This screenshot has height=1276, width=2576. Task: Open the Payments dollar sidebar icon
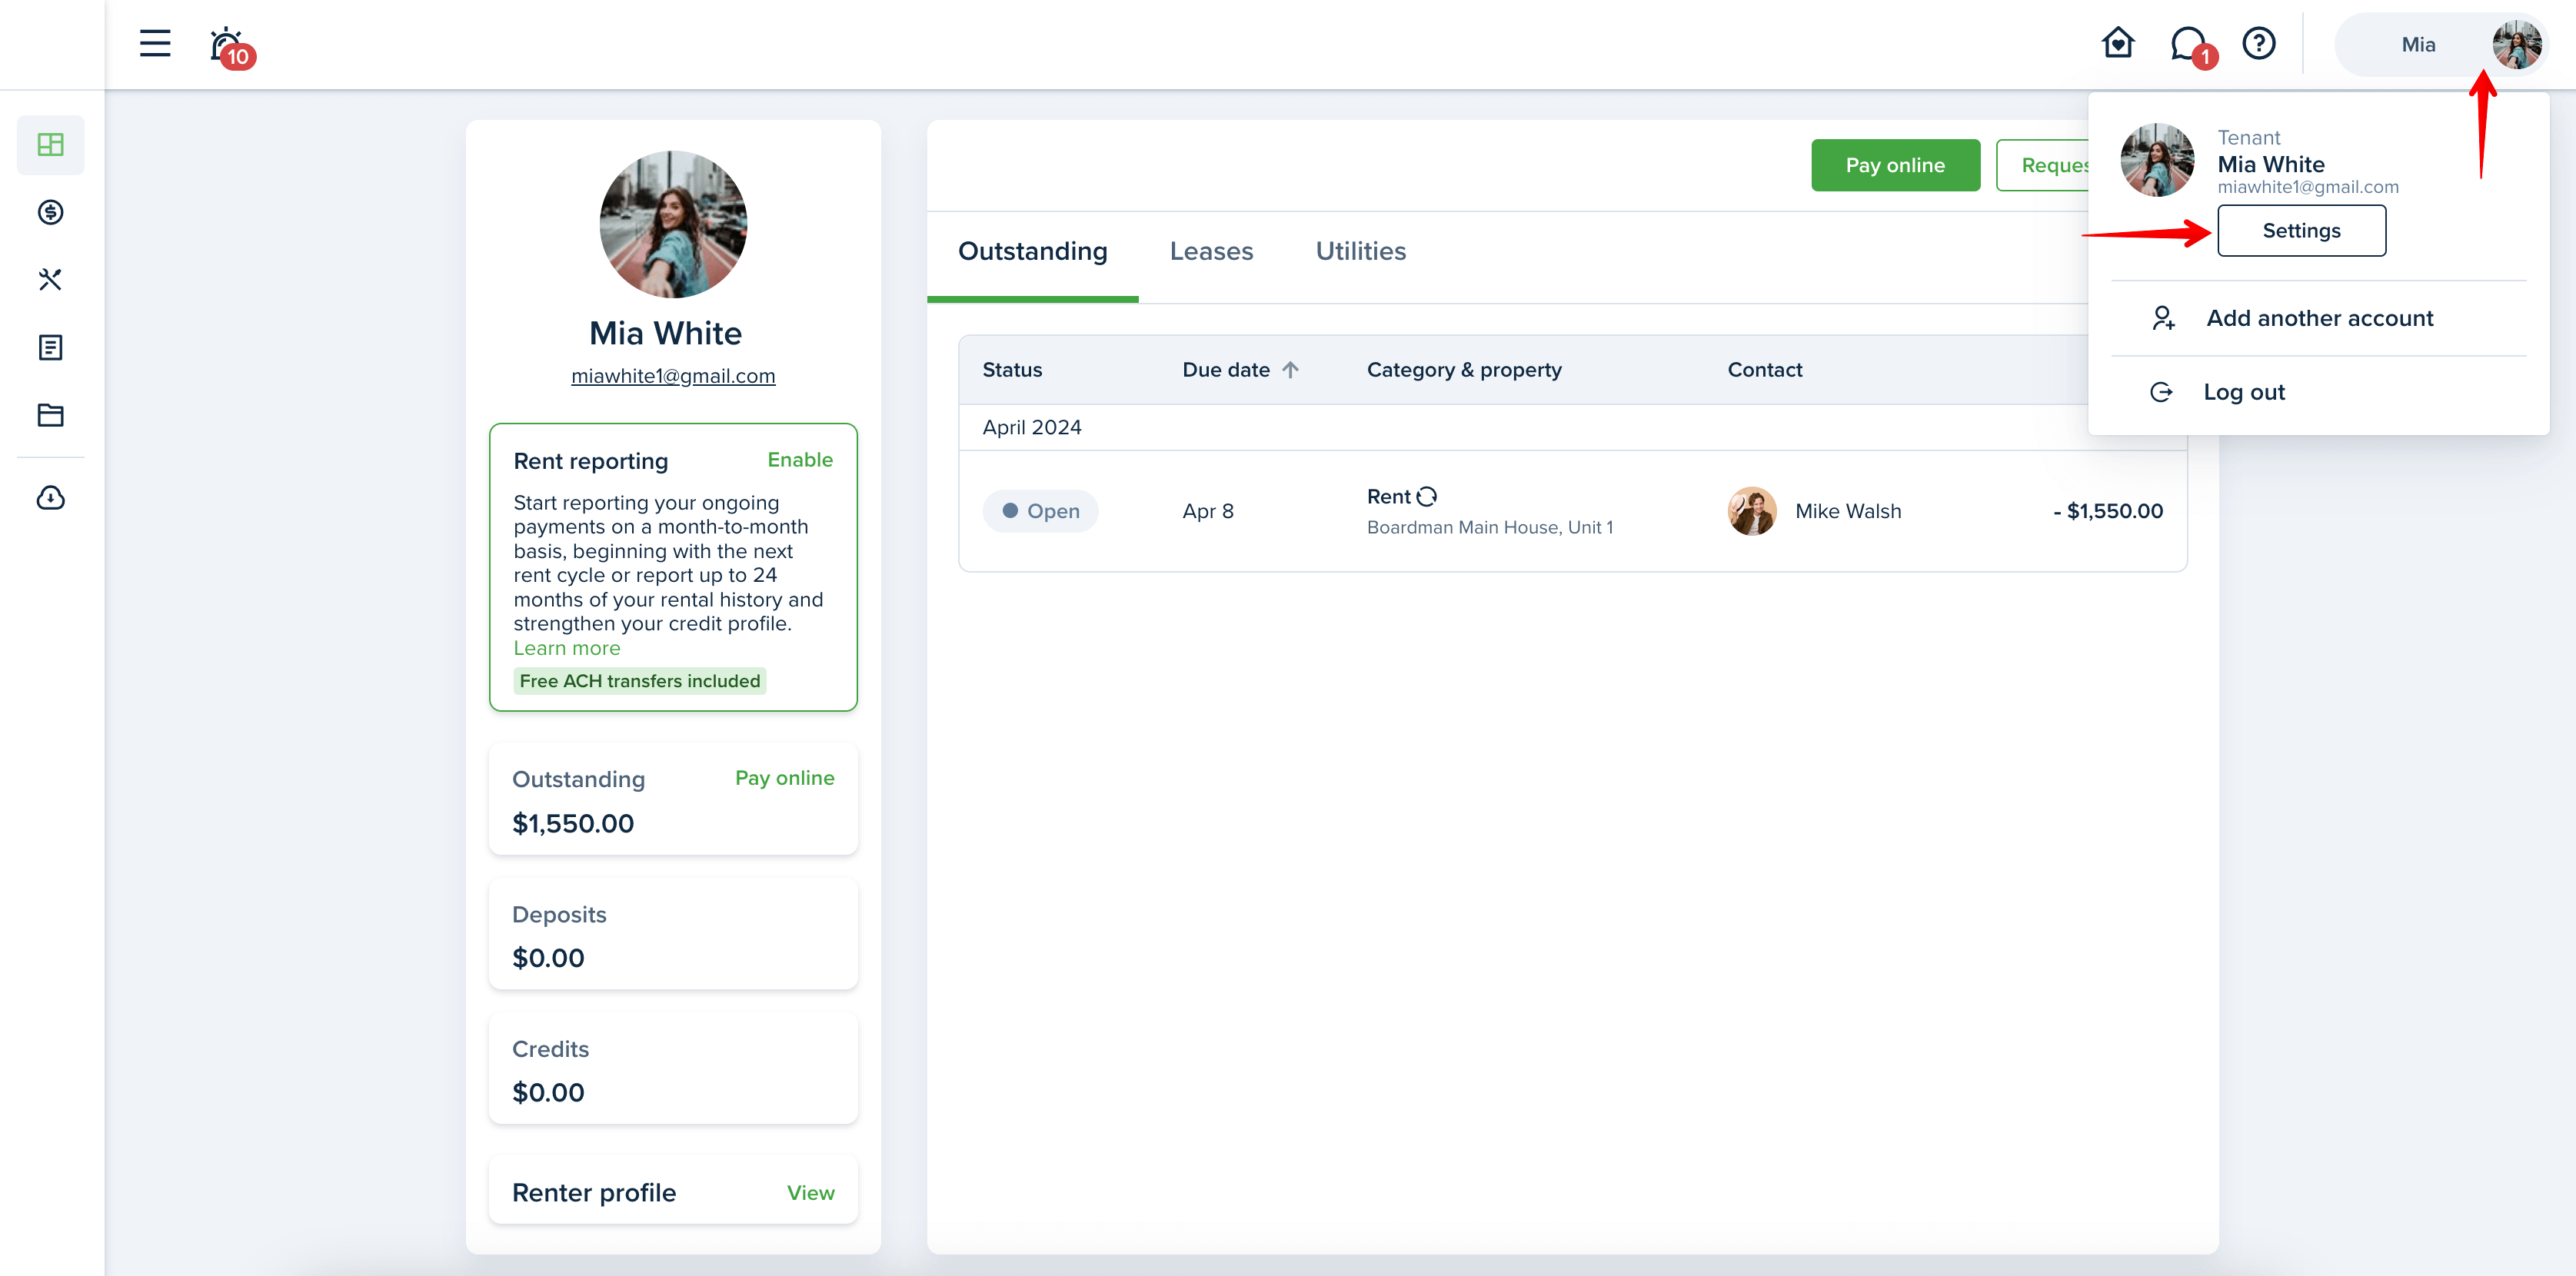[x=50, y=212]
